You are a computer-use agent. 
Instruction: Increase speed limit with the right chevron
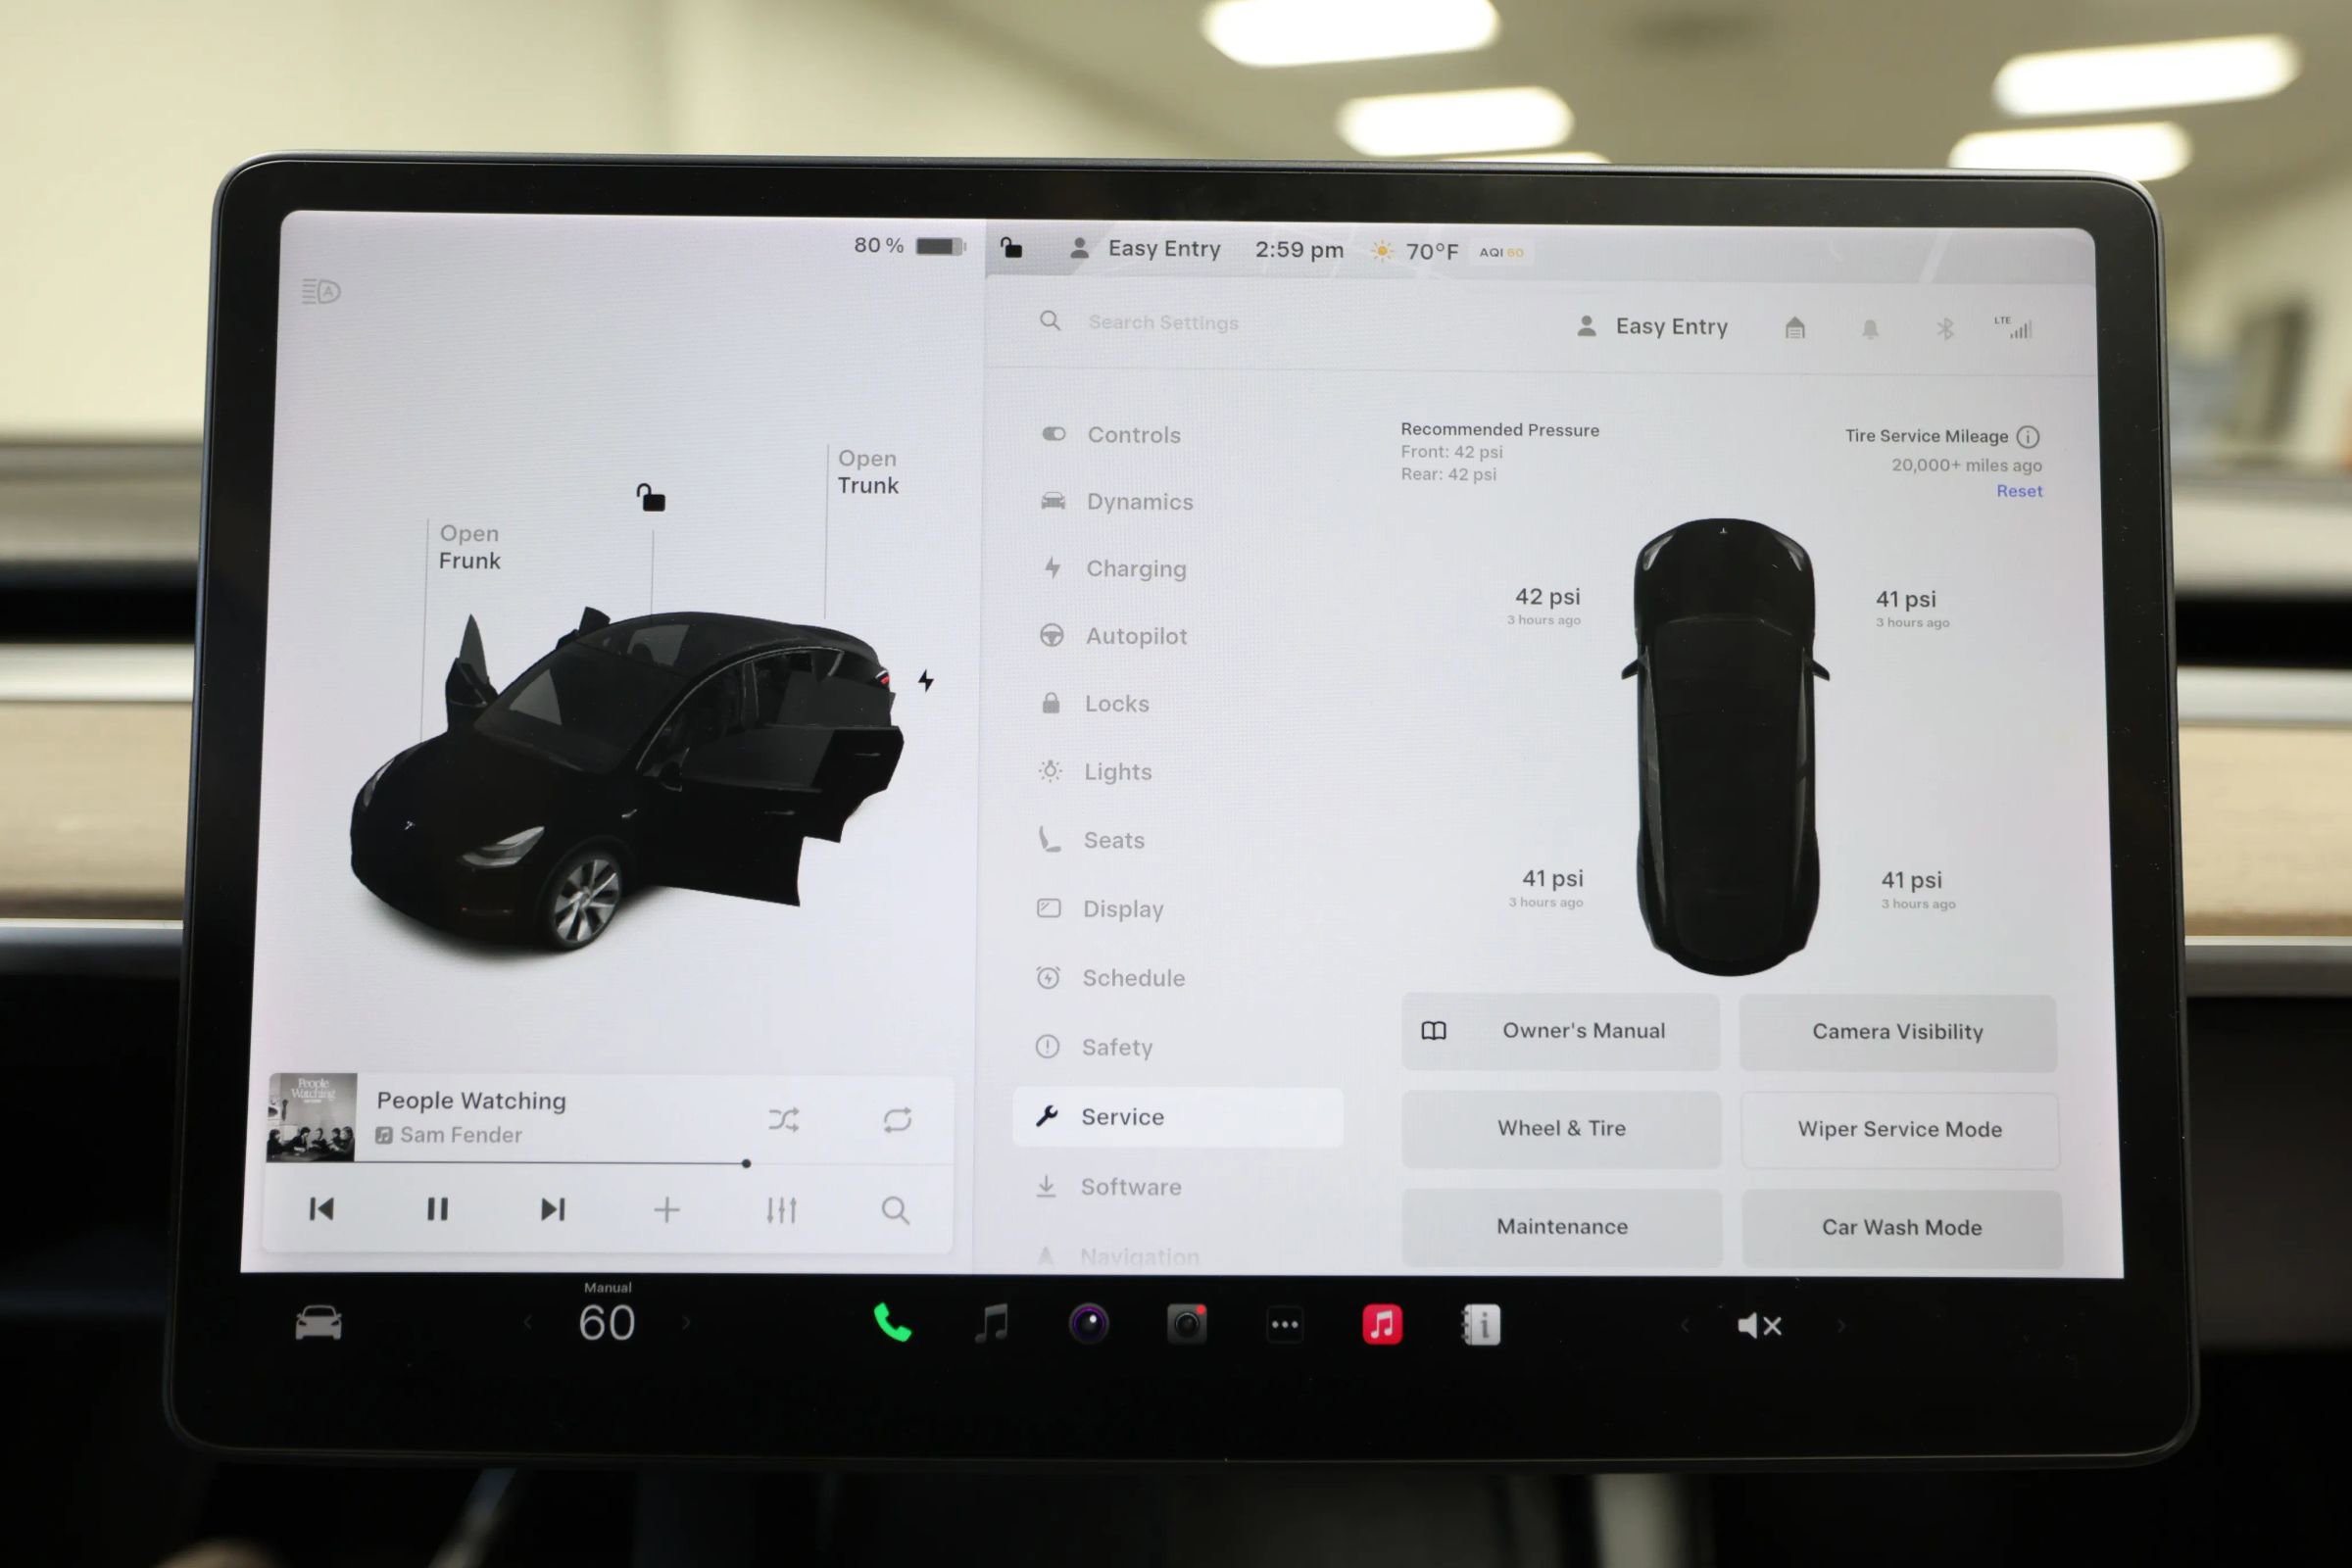point(688,1322)
